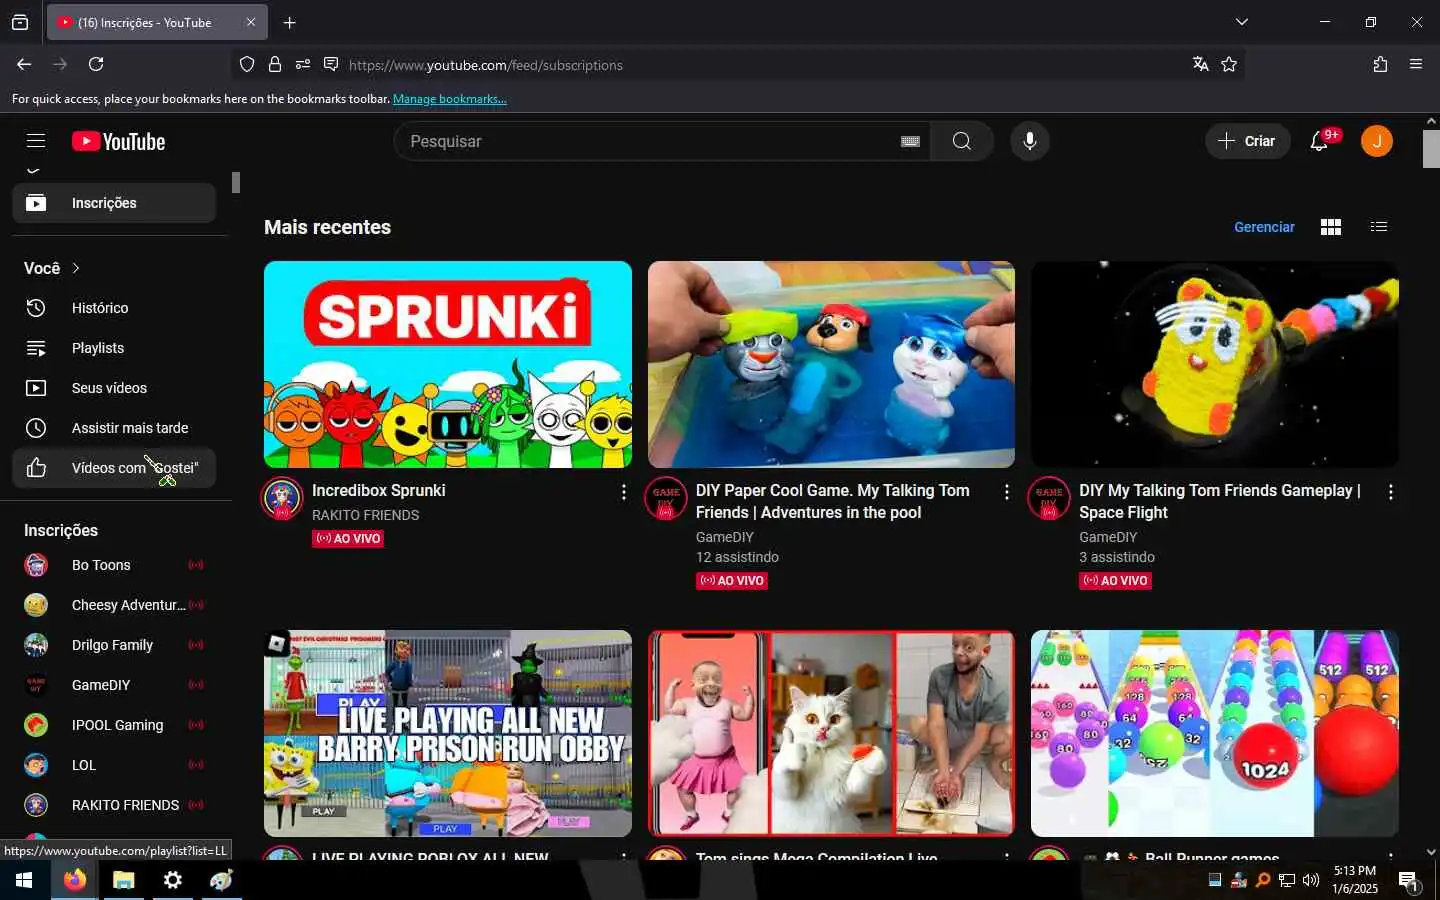Open Playlists in sidebar
This screenshot has width=1440, height=900.
pyautogui.click(x=114, y=348)
